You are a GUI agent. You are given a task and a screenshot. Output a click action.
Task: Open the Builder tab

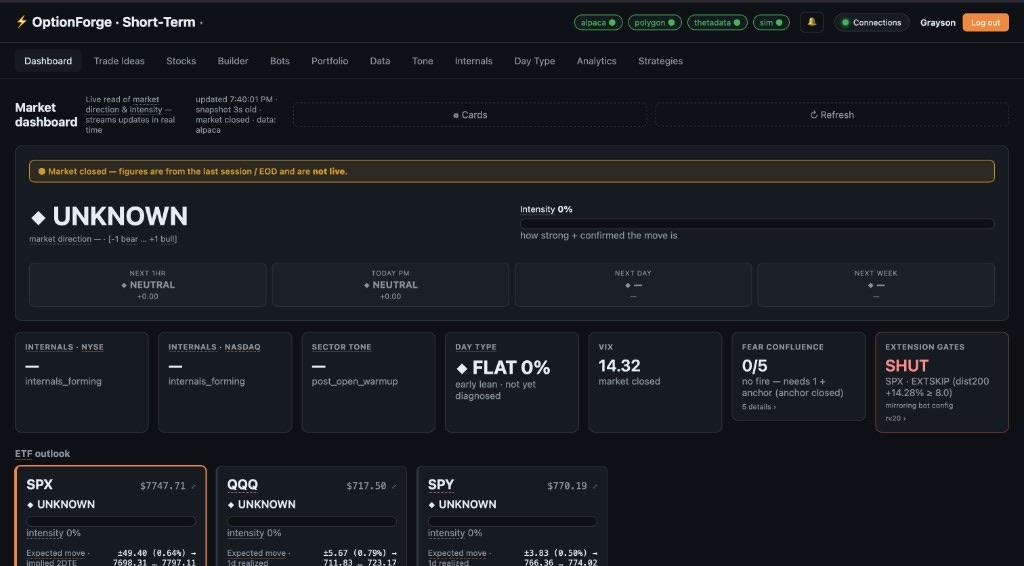point(232,61)
